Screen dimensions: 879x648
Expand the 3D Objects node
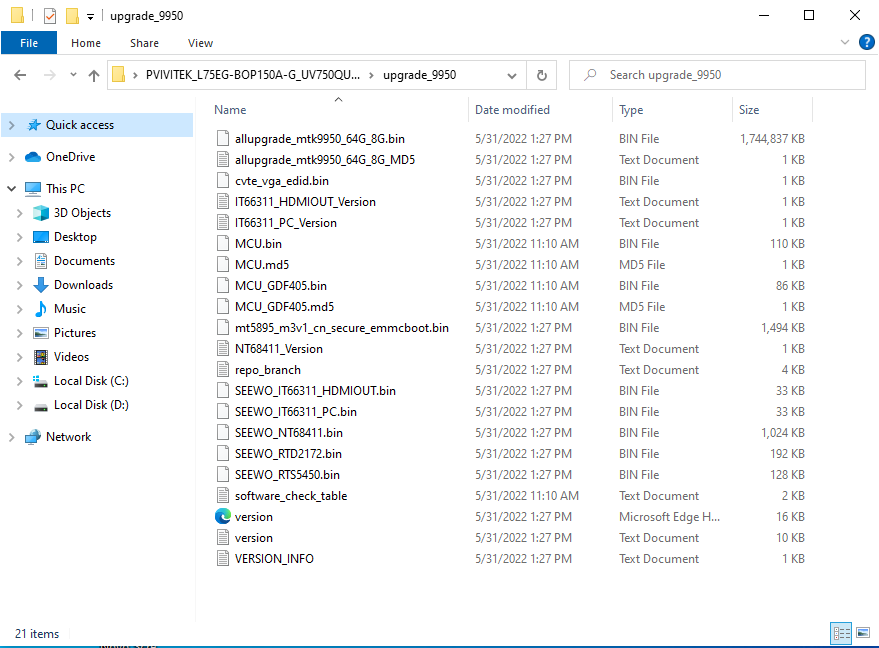(x=20, y=213)
